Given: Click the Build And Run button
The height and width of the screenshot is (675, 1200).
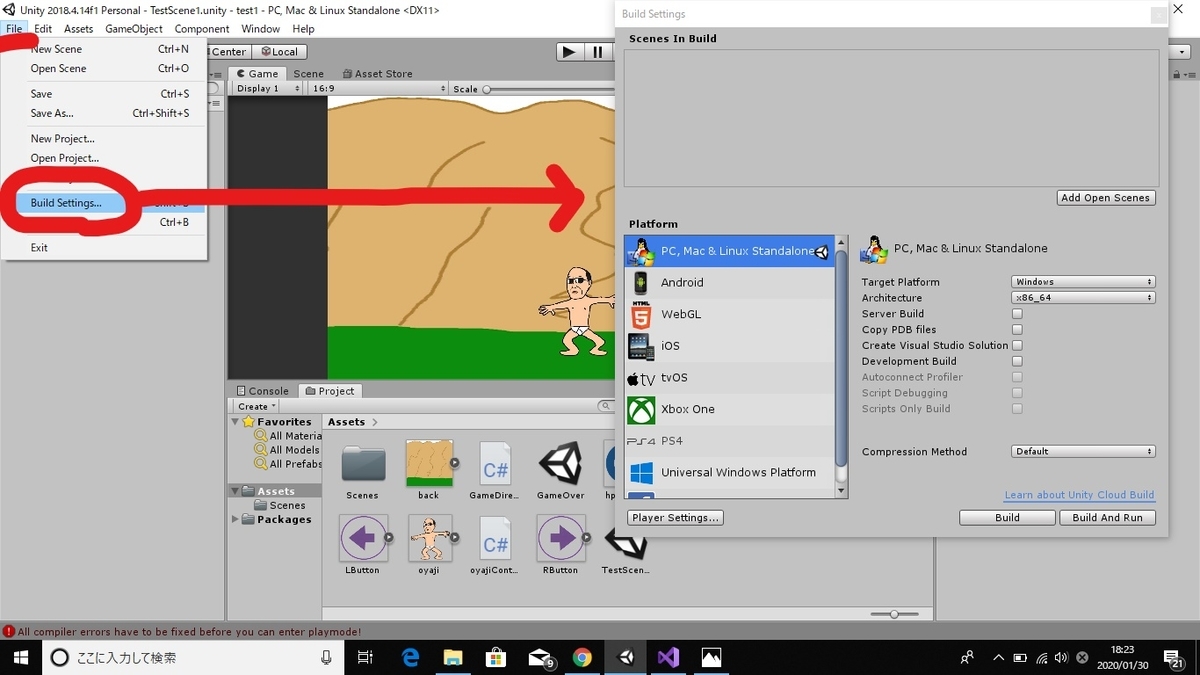Looking at the screenshot, I should click(1107, 518).
